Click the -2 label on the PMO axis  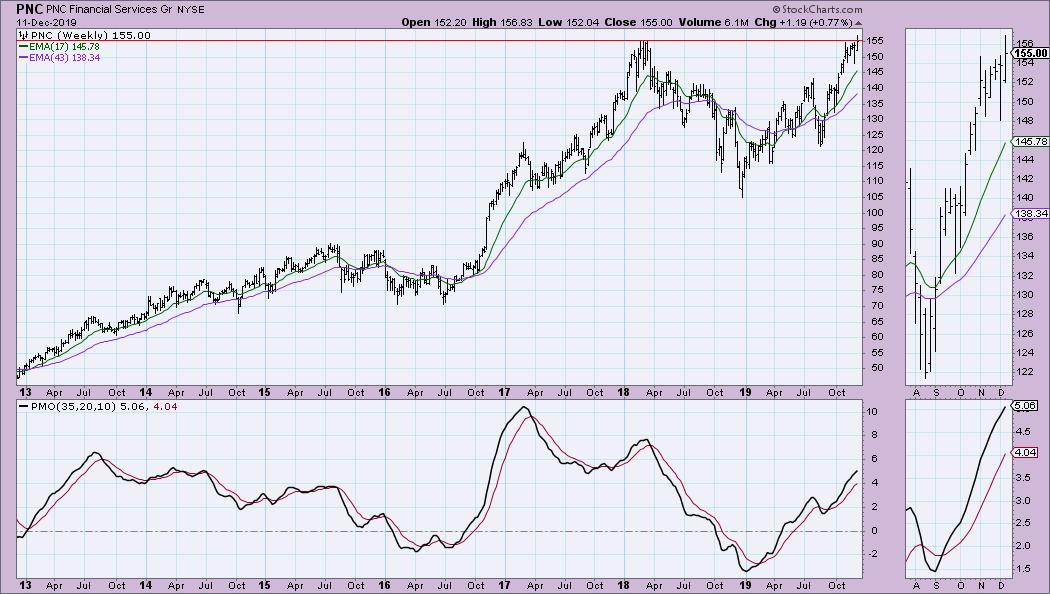point(872,554)
